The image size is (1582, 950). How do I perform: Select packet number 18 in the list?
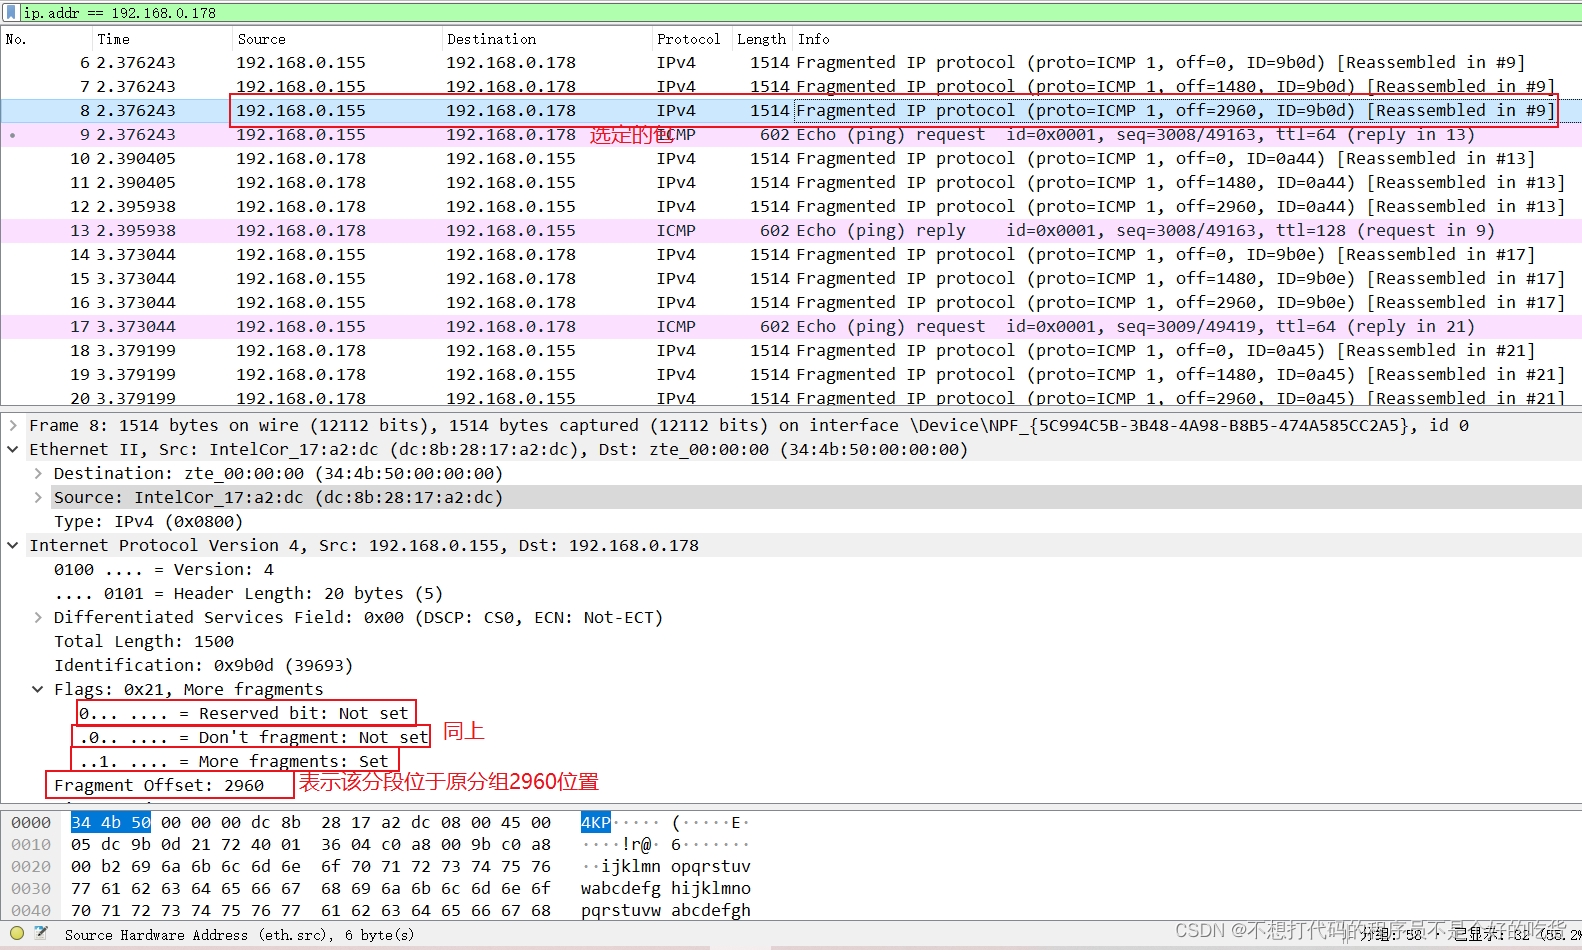[x=791, y=350]
